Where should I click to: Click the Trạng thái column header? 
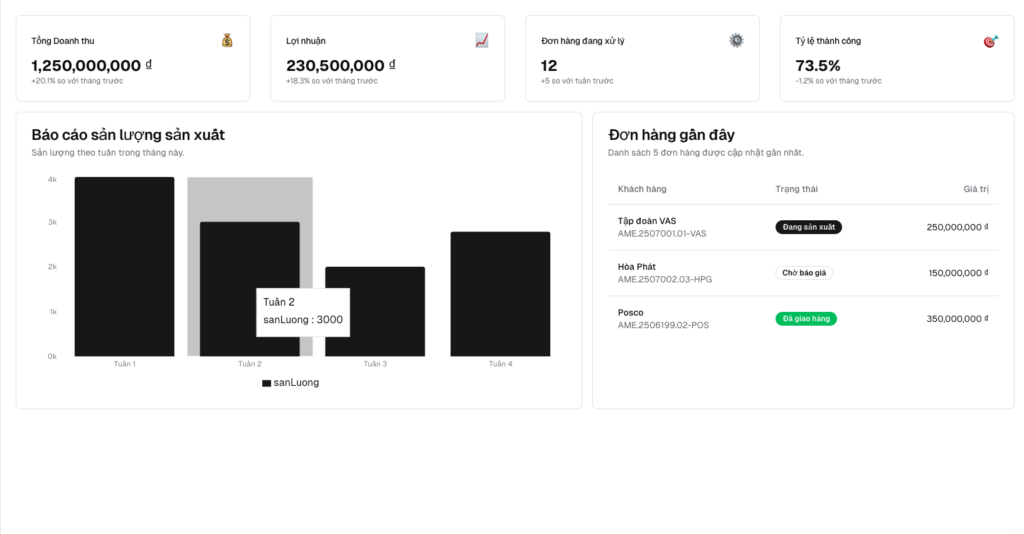click(796, 189)
